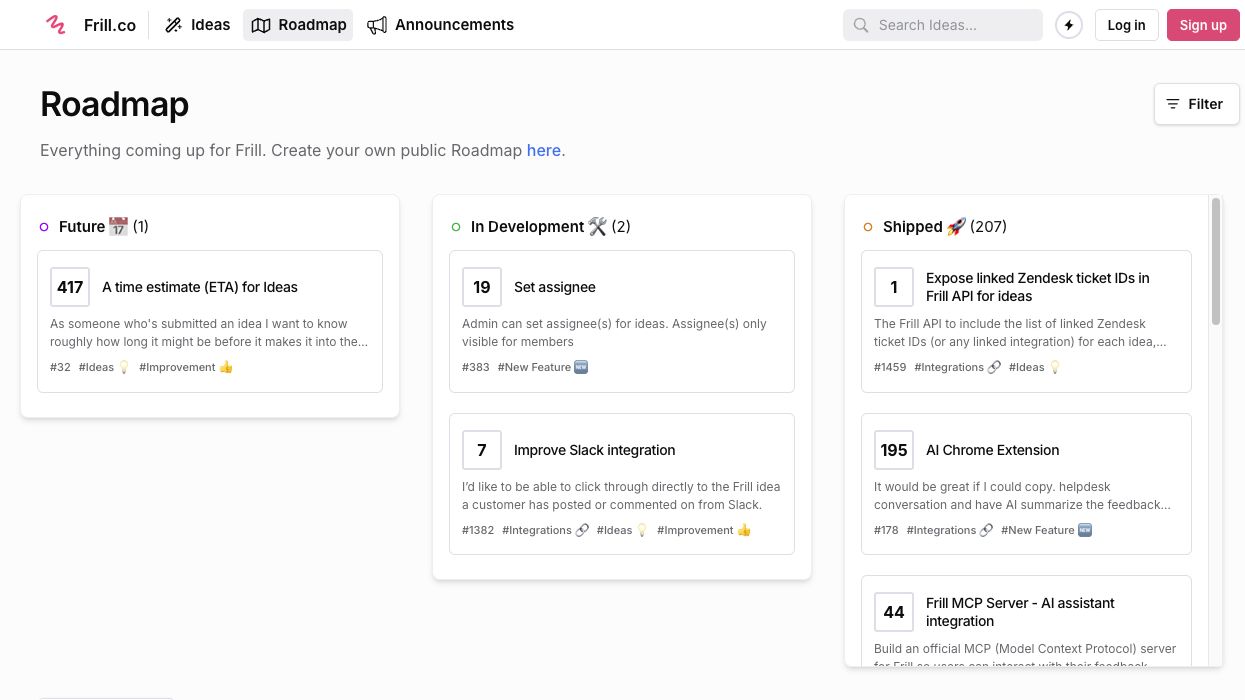1245x700 pixels.
Task: Open 'Improve Slack integration' idea title
Action: pos(595,450)
